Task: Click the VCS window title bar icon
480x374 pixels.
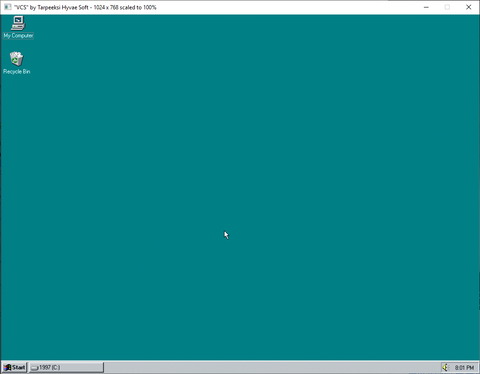Action: coord(7,7)
